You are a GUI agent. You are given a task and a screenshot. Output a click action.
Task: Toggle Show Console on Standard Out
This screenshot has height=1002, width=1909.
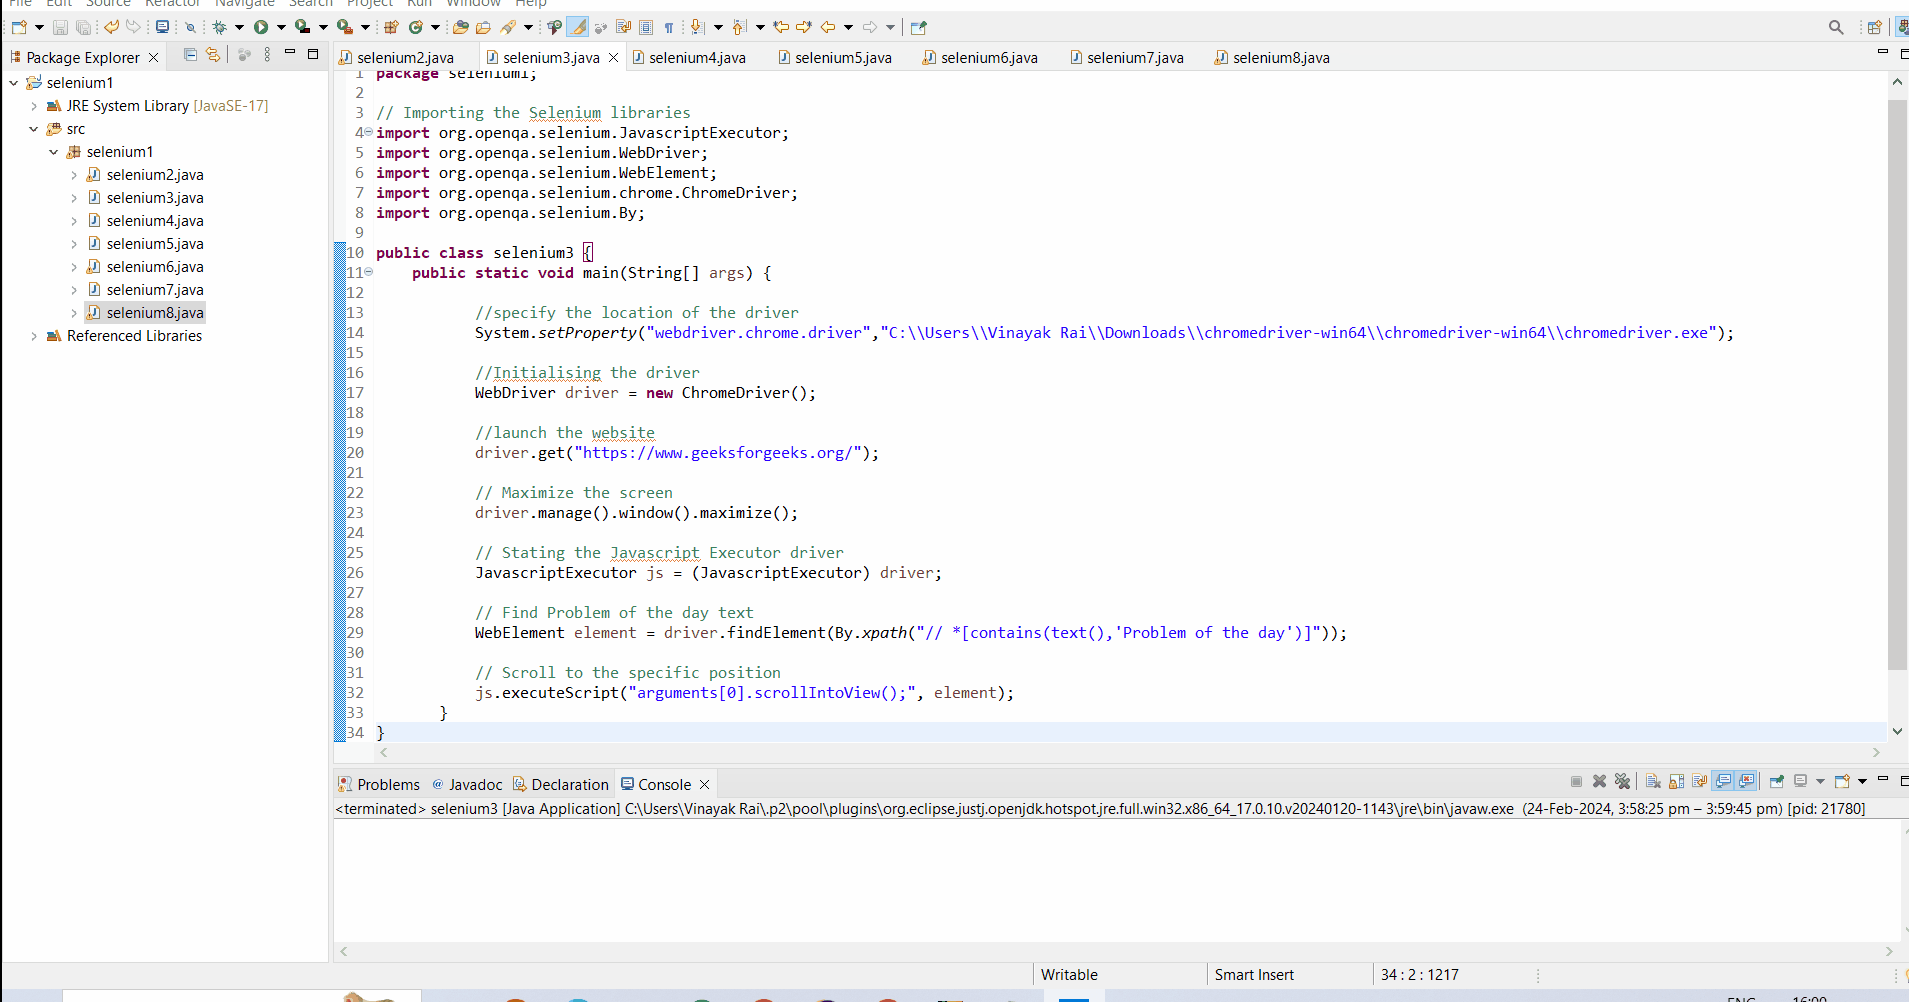(1723, 781)
